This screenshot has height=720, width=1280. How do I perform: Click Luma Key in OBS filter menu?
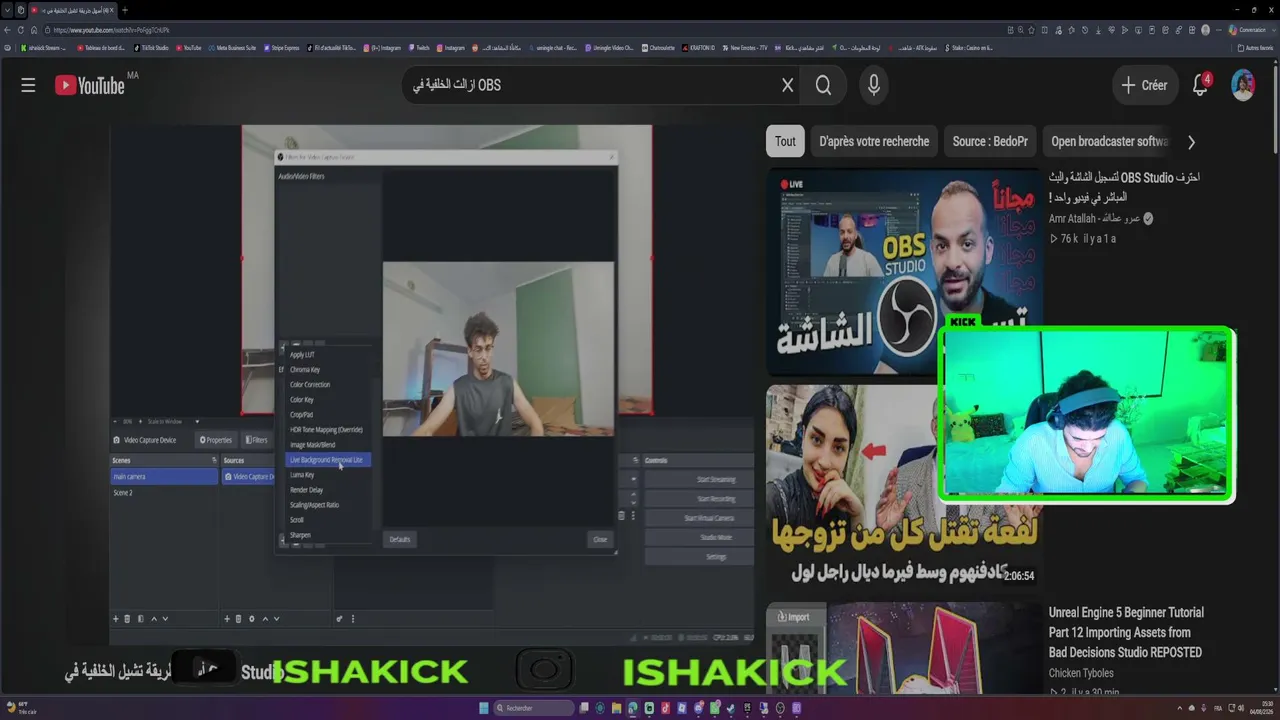pos(302,475)
